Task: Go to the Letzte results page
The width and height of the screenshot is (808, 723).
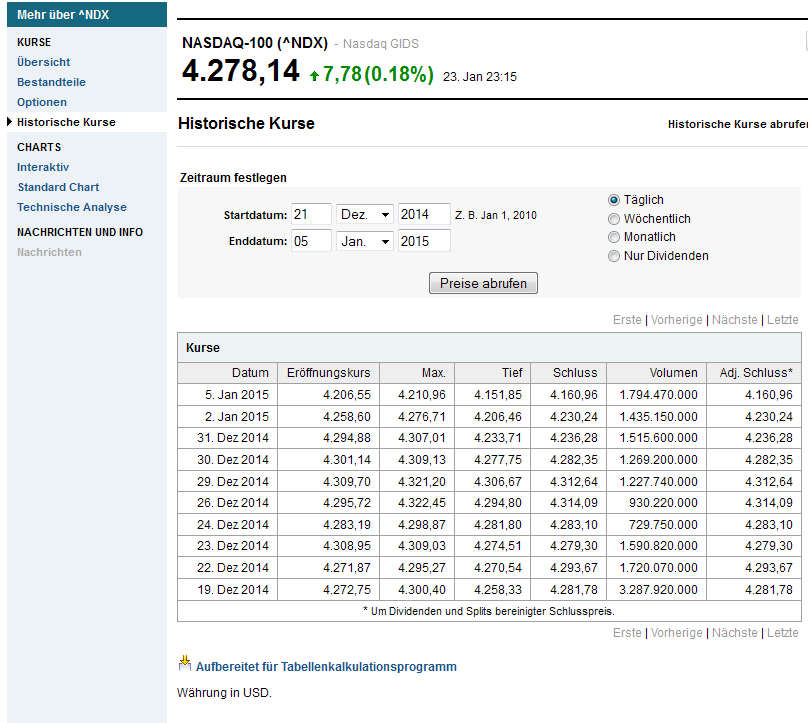Action: tap(783, 319)
